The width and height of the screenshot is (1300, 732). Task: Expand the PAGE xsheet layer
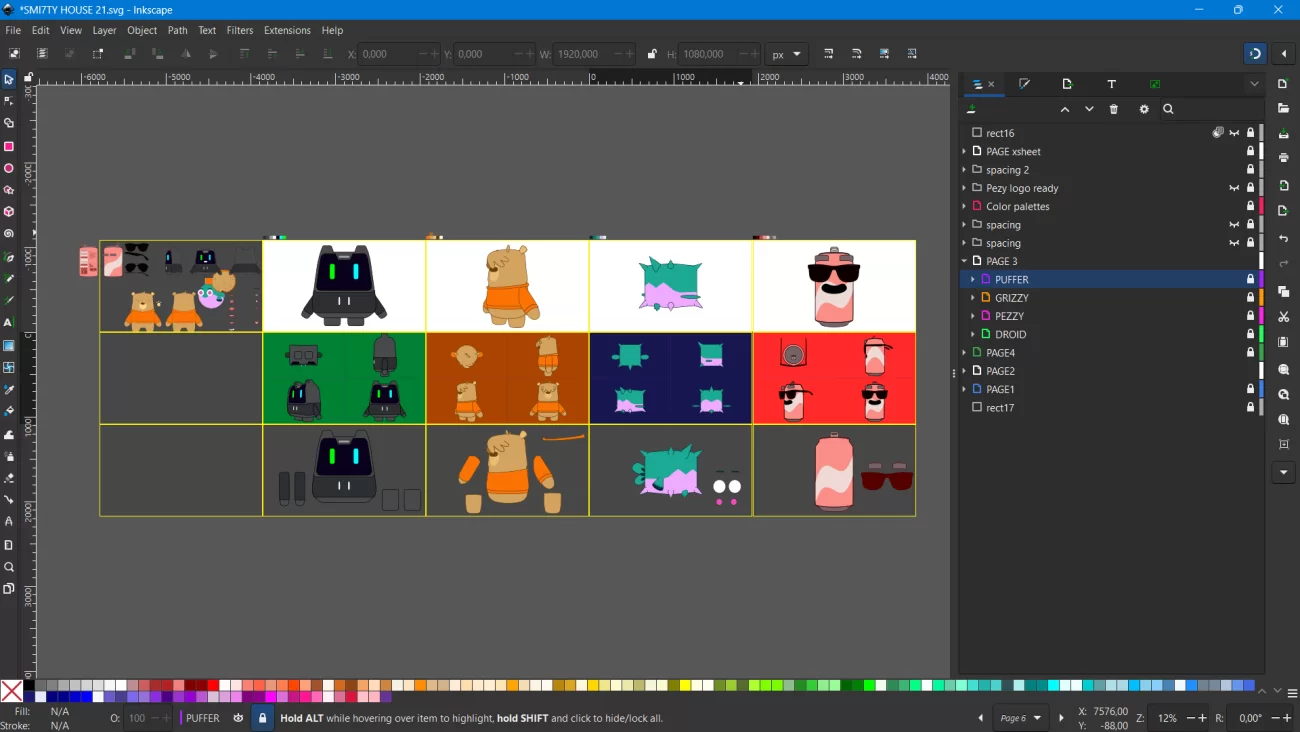(x=964, y=152)
